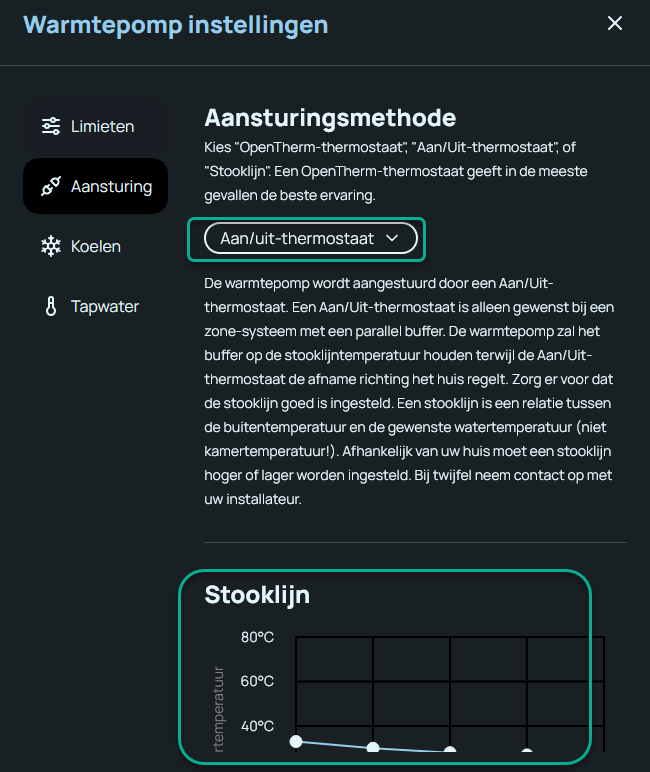Open the Aan/uit-thermostaat dropdown

[x=298, y=238]
